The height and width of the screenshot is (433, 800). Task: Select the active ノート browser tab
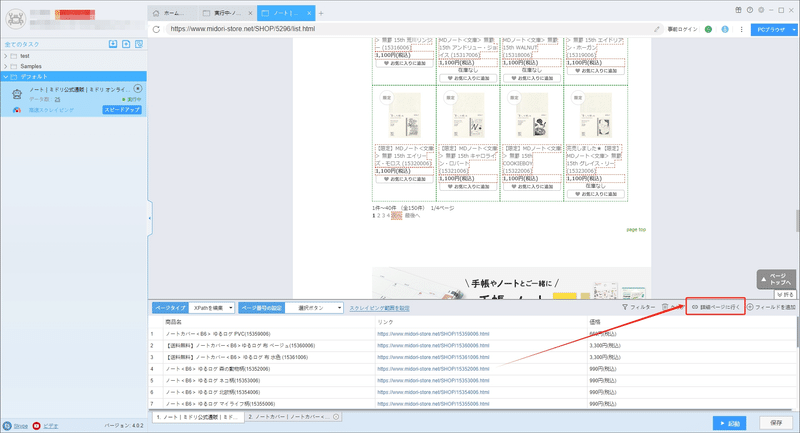coord(286,13)
